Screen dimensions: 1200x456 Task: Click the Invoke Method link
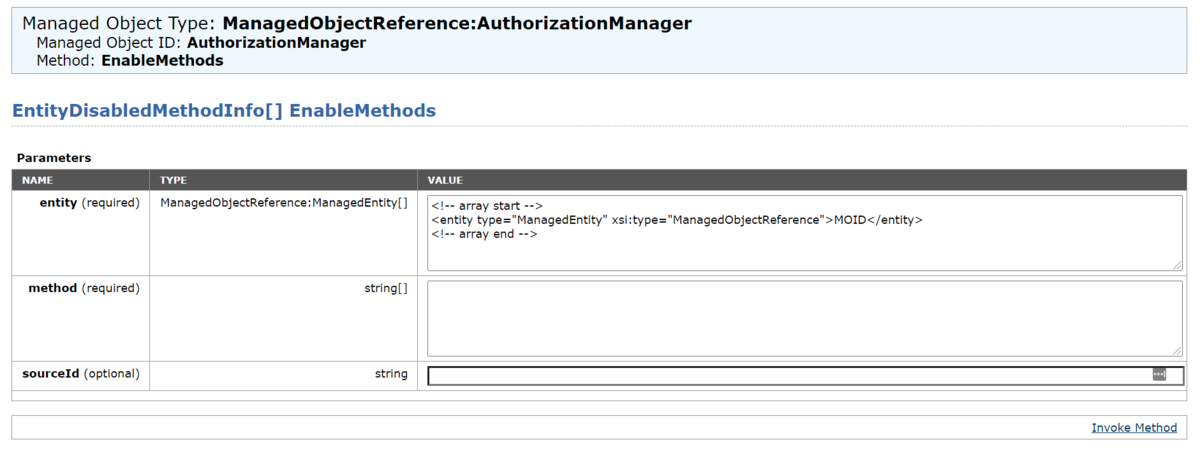point(1134,427)
